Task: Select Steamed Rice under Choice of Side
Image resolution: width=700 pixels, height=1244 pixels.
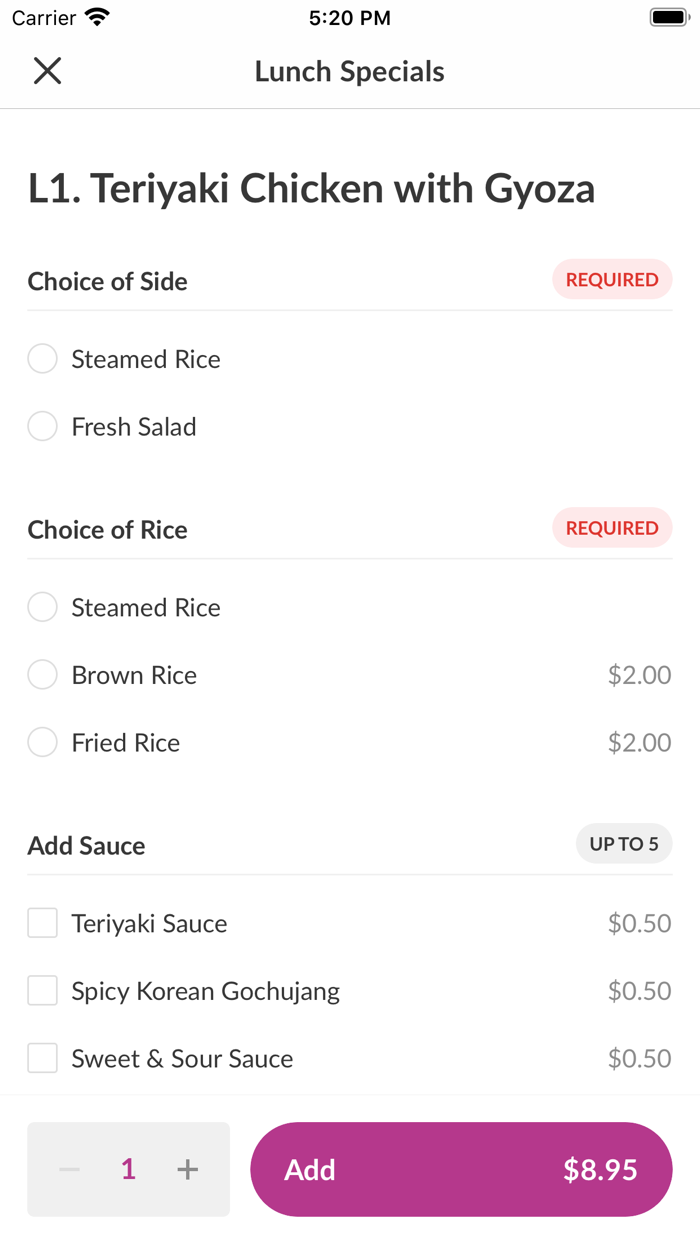Action: click(42, 358)
